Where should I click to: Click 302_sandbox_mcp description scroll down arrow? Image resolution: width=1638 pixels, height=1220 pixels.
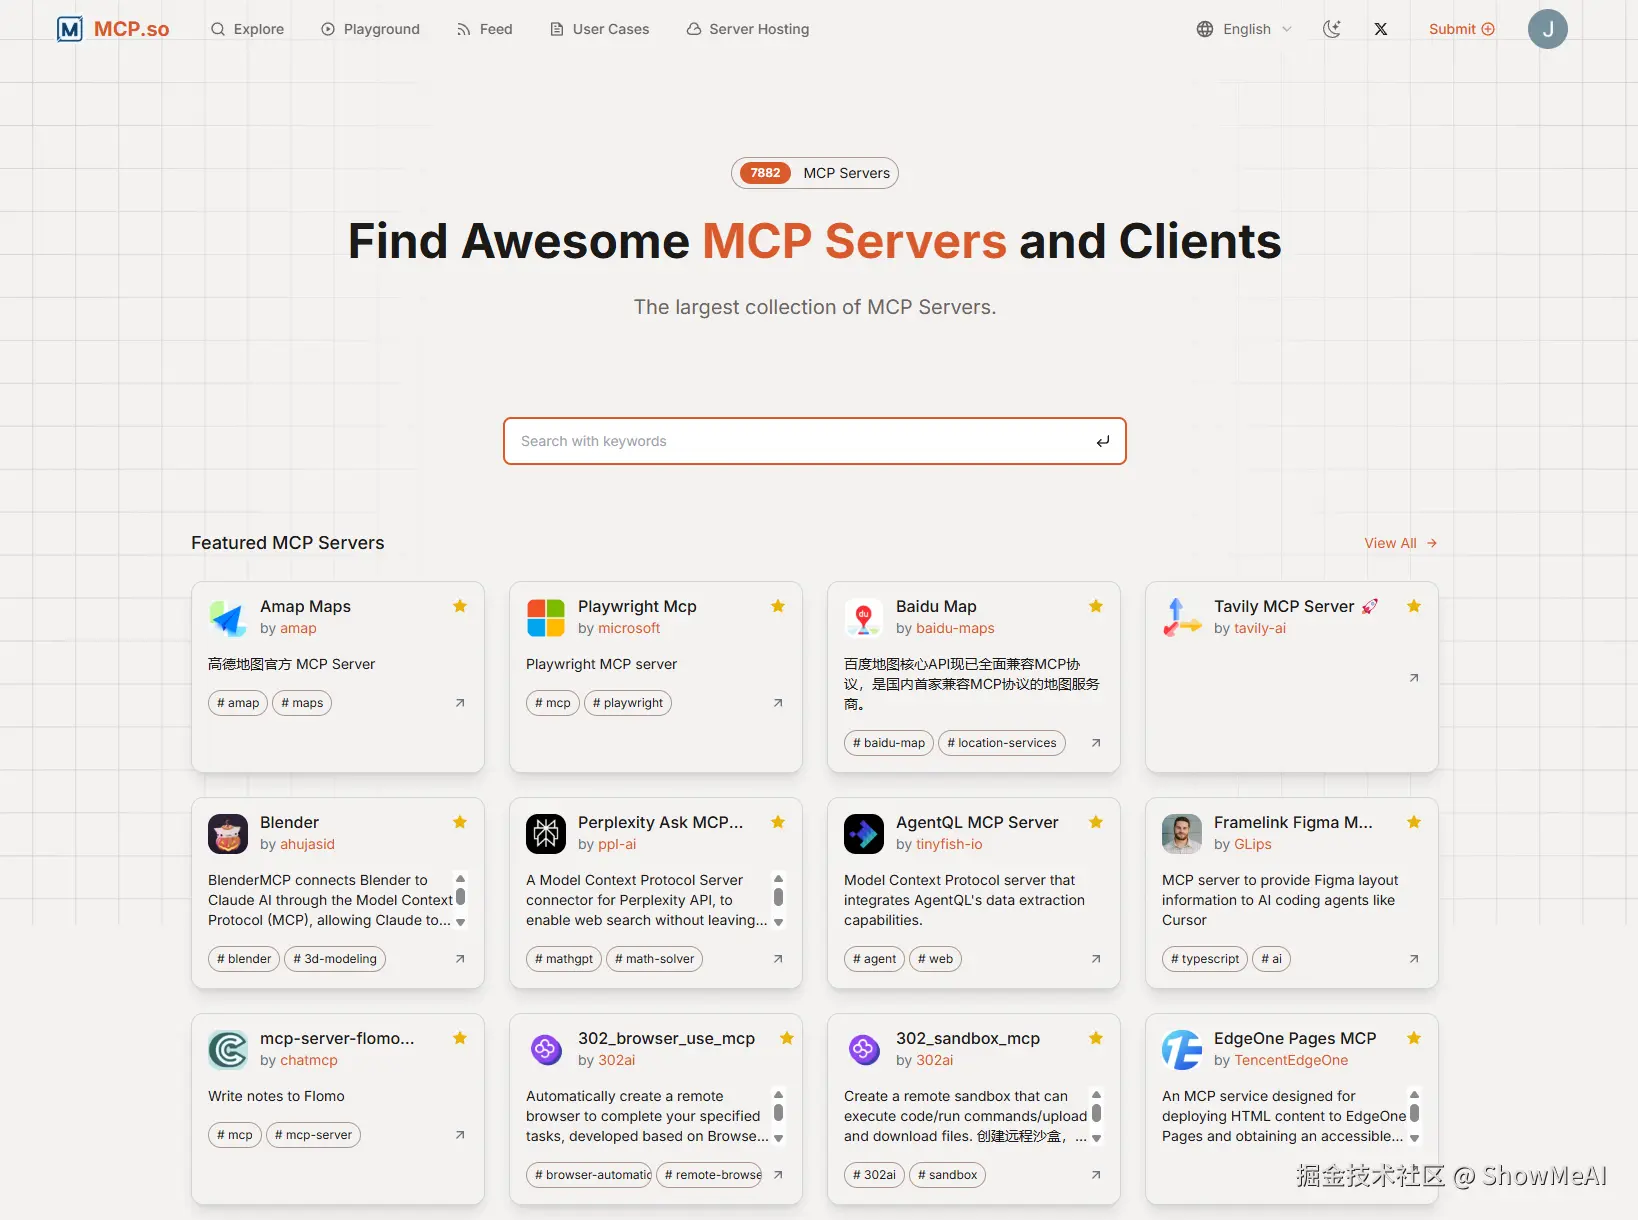tap(1097, 1139)
